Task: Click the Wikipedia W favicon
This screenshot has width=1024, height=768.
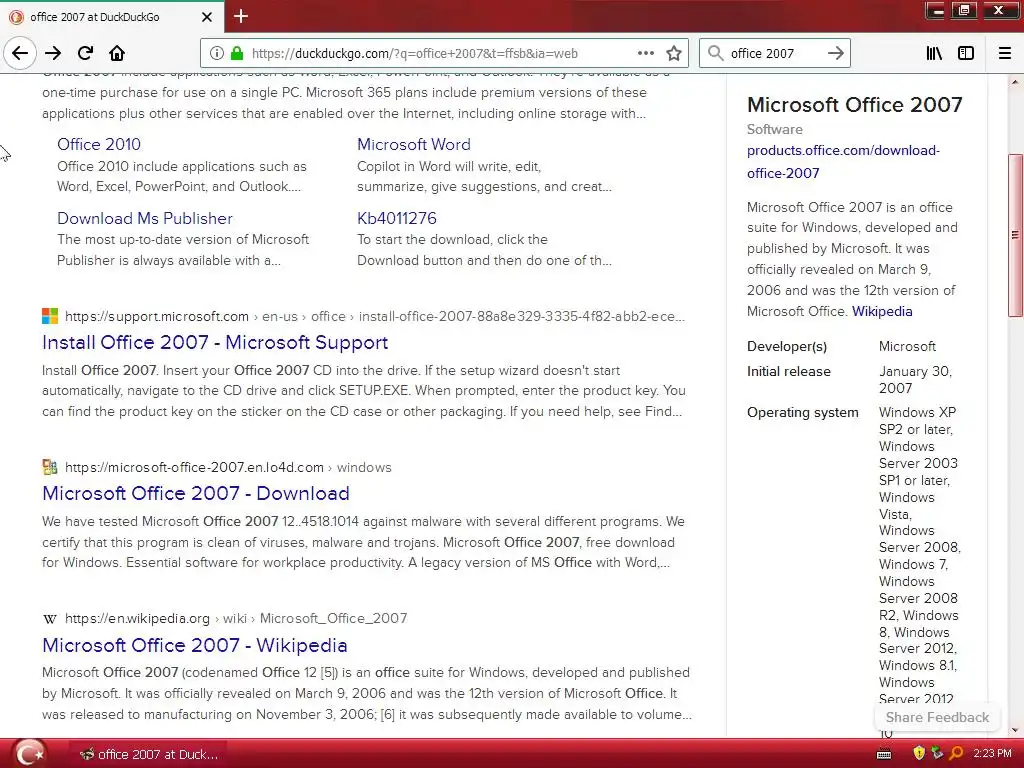Action: click(x=50, y=618)
